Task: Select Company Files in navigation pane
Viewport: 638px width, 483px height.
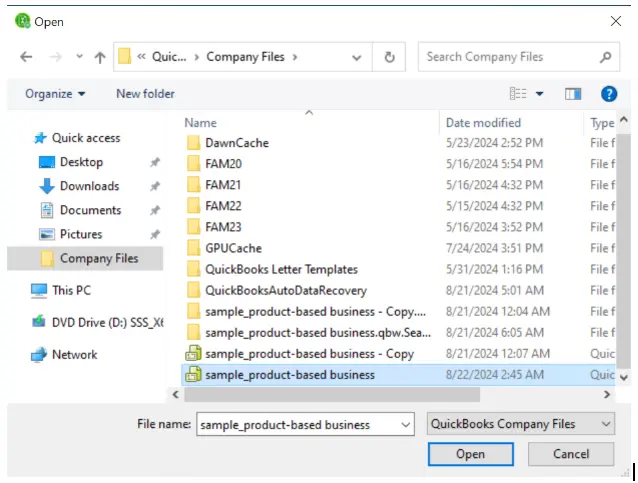Action: [x=85, y=258]
